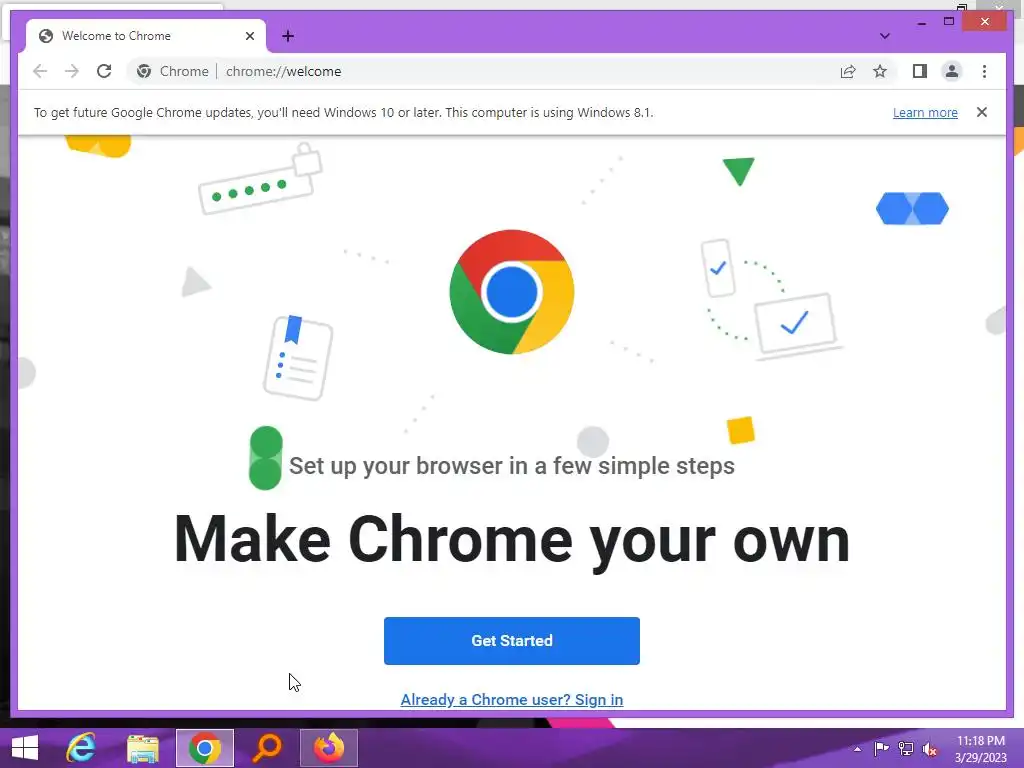Screen dimensions: 1024x768
Task: Click Chrome icon in the taskbar
Action: click(204, 748)
